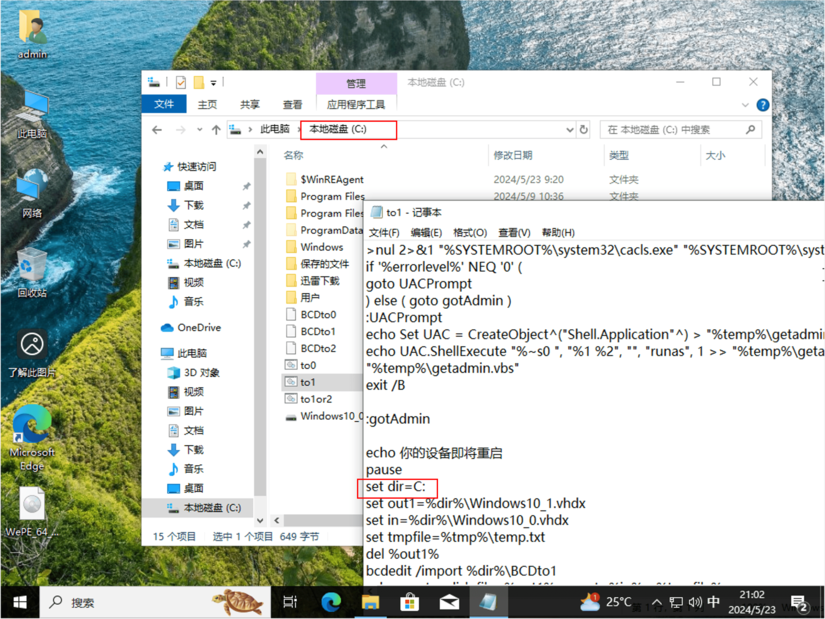
Task: Open the Mail app from the taskbar
Action: click(449, 602)
